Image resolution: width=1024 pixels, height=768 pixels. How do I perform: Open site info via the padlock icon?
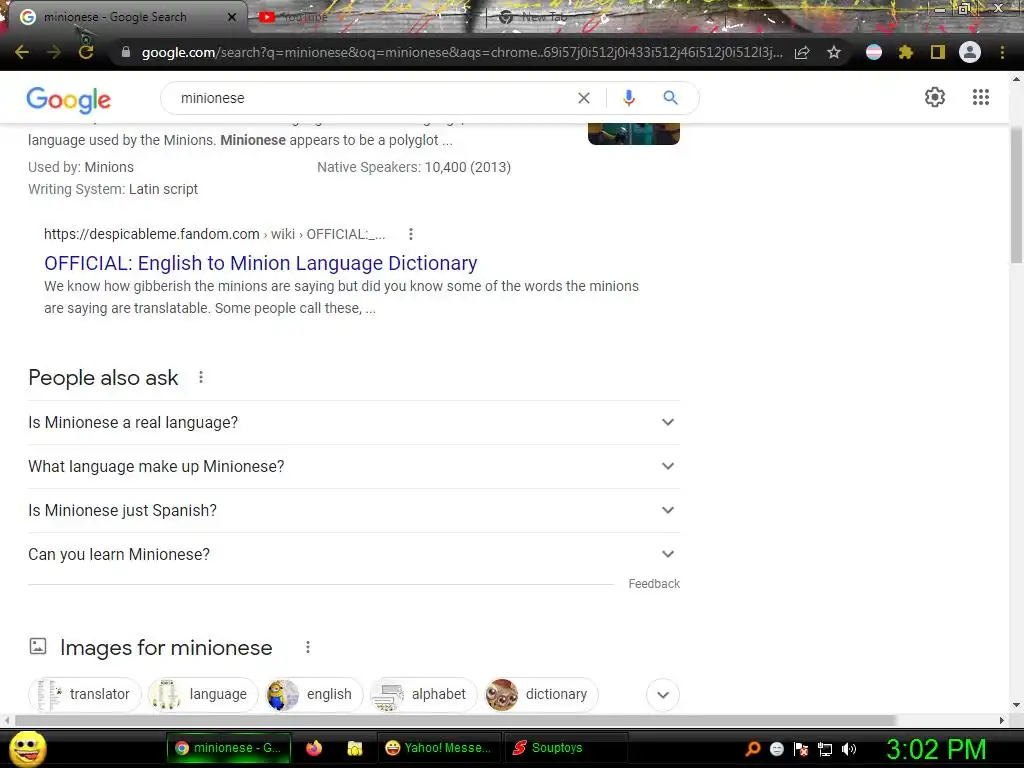(x=126, y=52)
